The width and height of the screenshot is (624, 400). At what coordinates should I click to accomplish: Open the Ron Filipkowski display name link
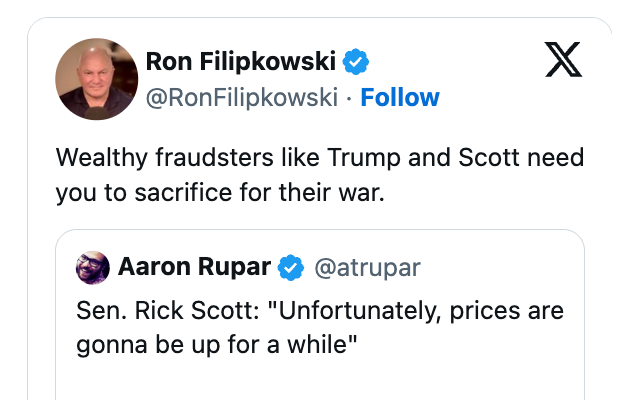tap(242, 62)
